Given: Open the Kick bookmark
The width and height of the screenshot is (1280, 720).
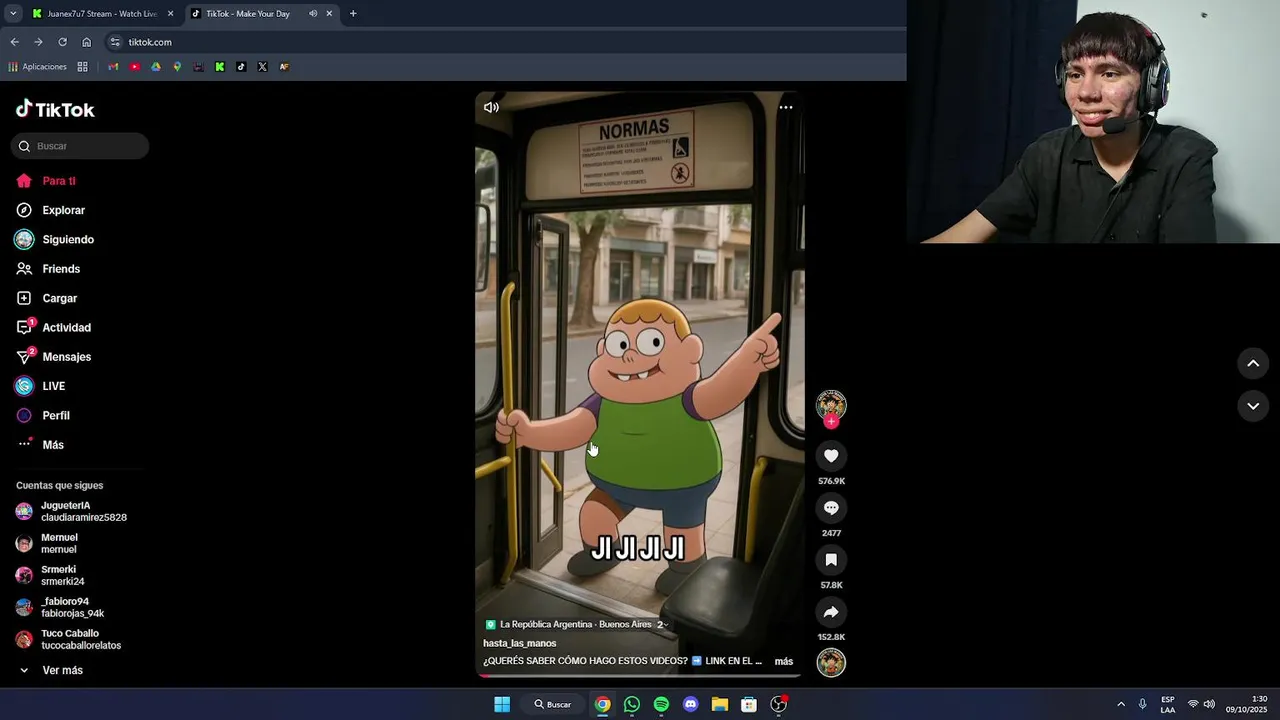Looking at the screenshot, I should (220, 67).
